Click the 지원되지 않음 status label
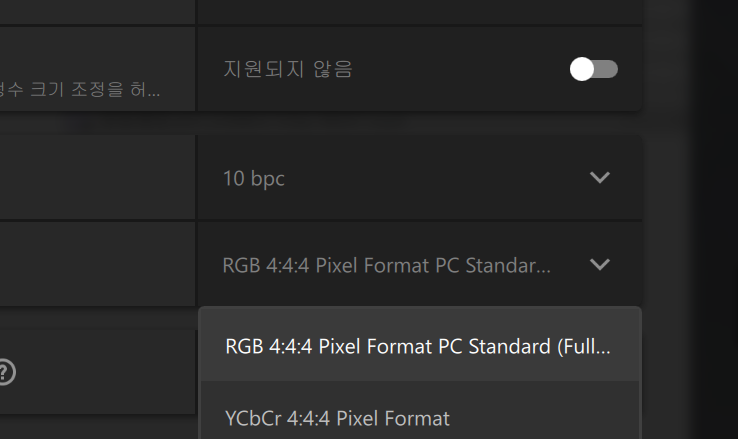The width and height of the screenshot is (738, 439). (288, 70)
